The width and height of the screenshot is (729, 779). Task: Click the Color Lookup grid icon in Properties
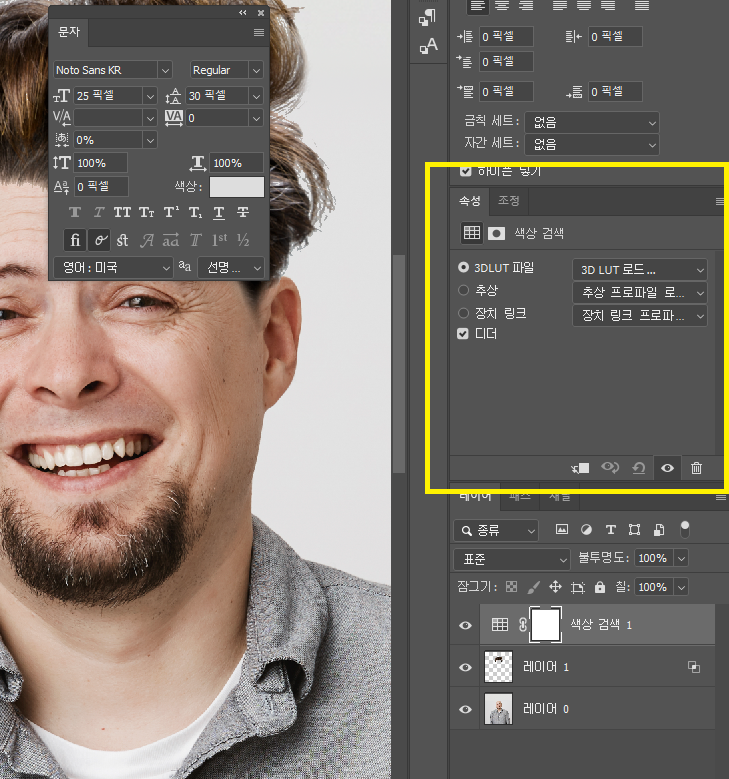click(472, 233)
